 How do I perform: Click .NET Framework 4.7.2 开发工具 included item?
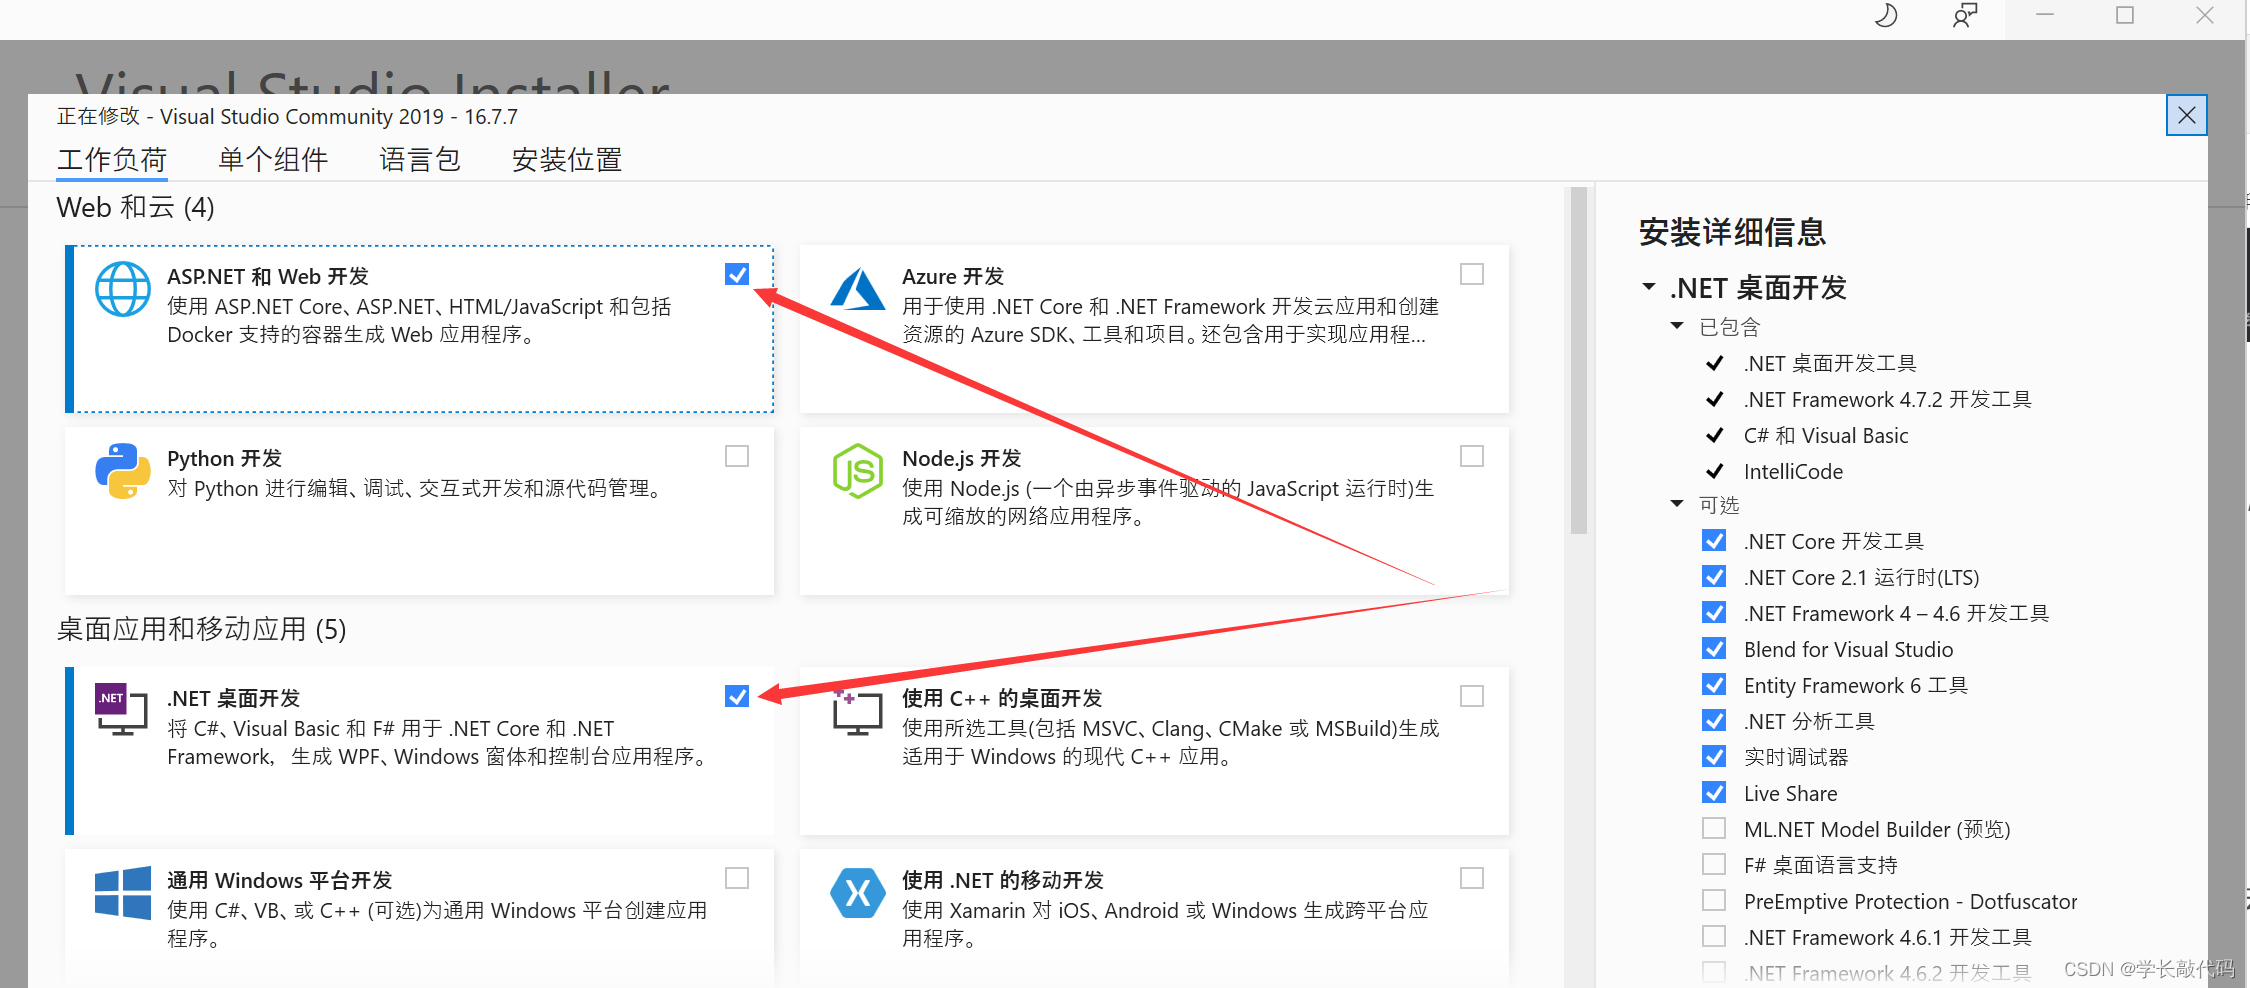pyautogui.click(x=1888, y=400)
